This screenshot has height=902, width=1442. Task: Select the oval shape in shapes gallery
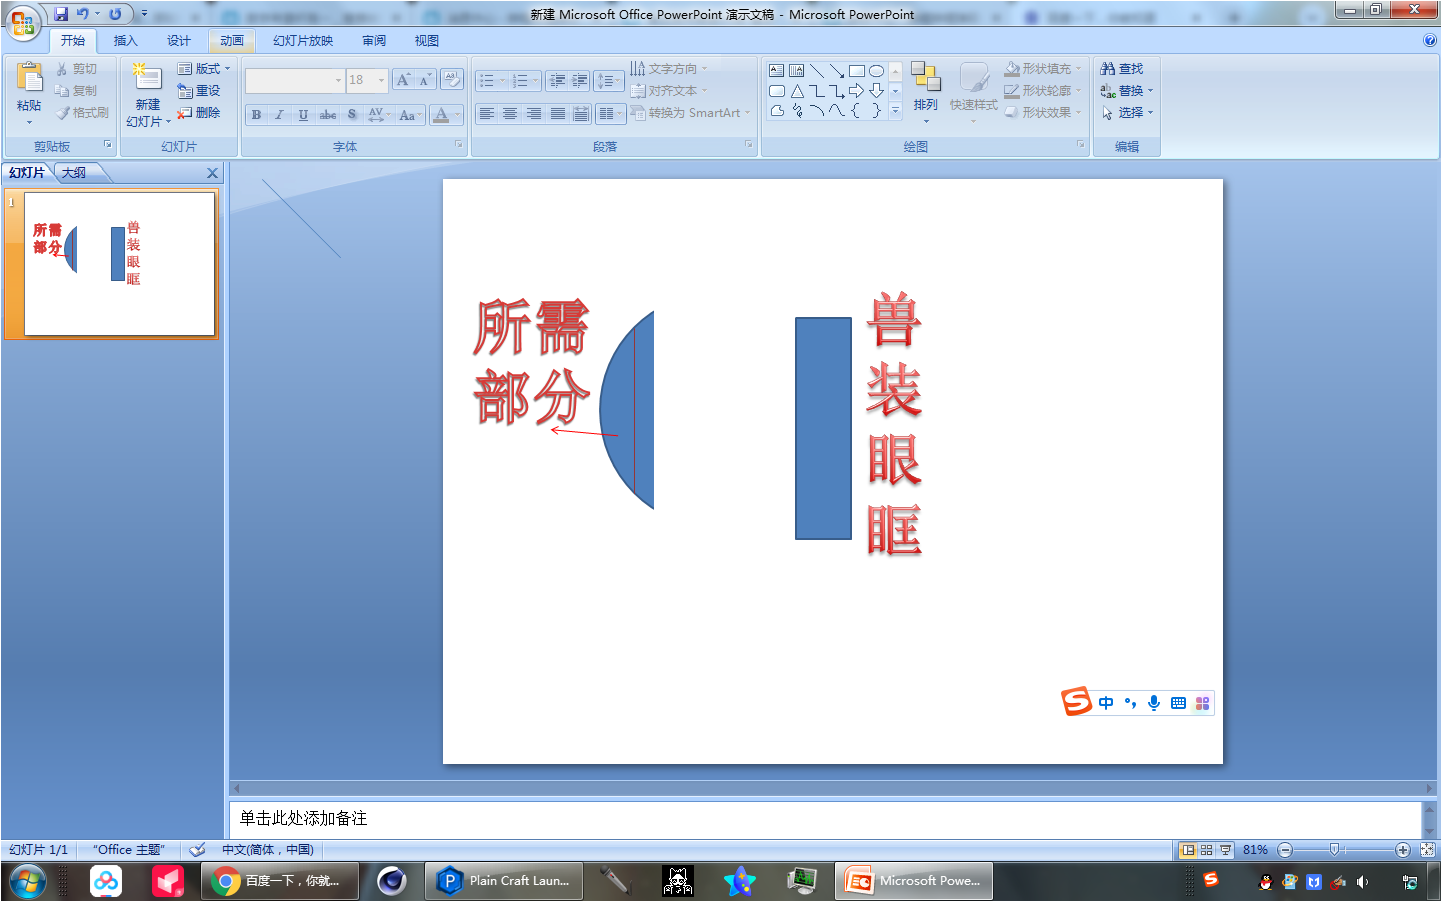click(876, 71)
